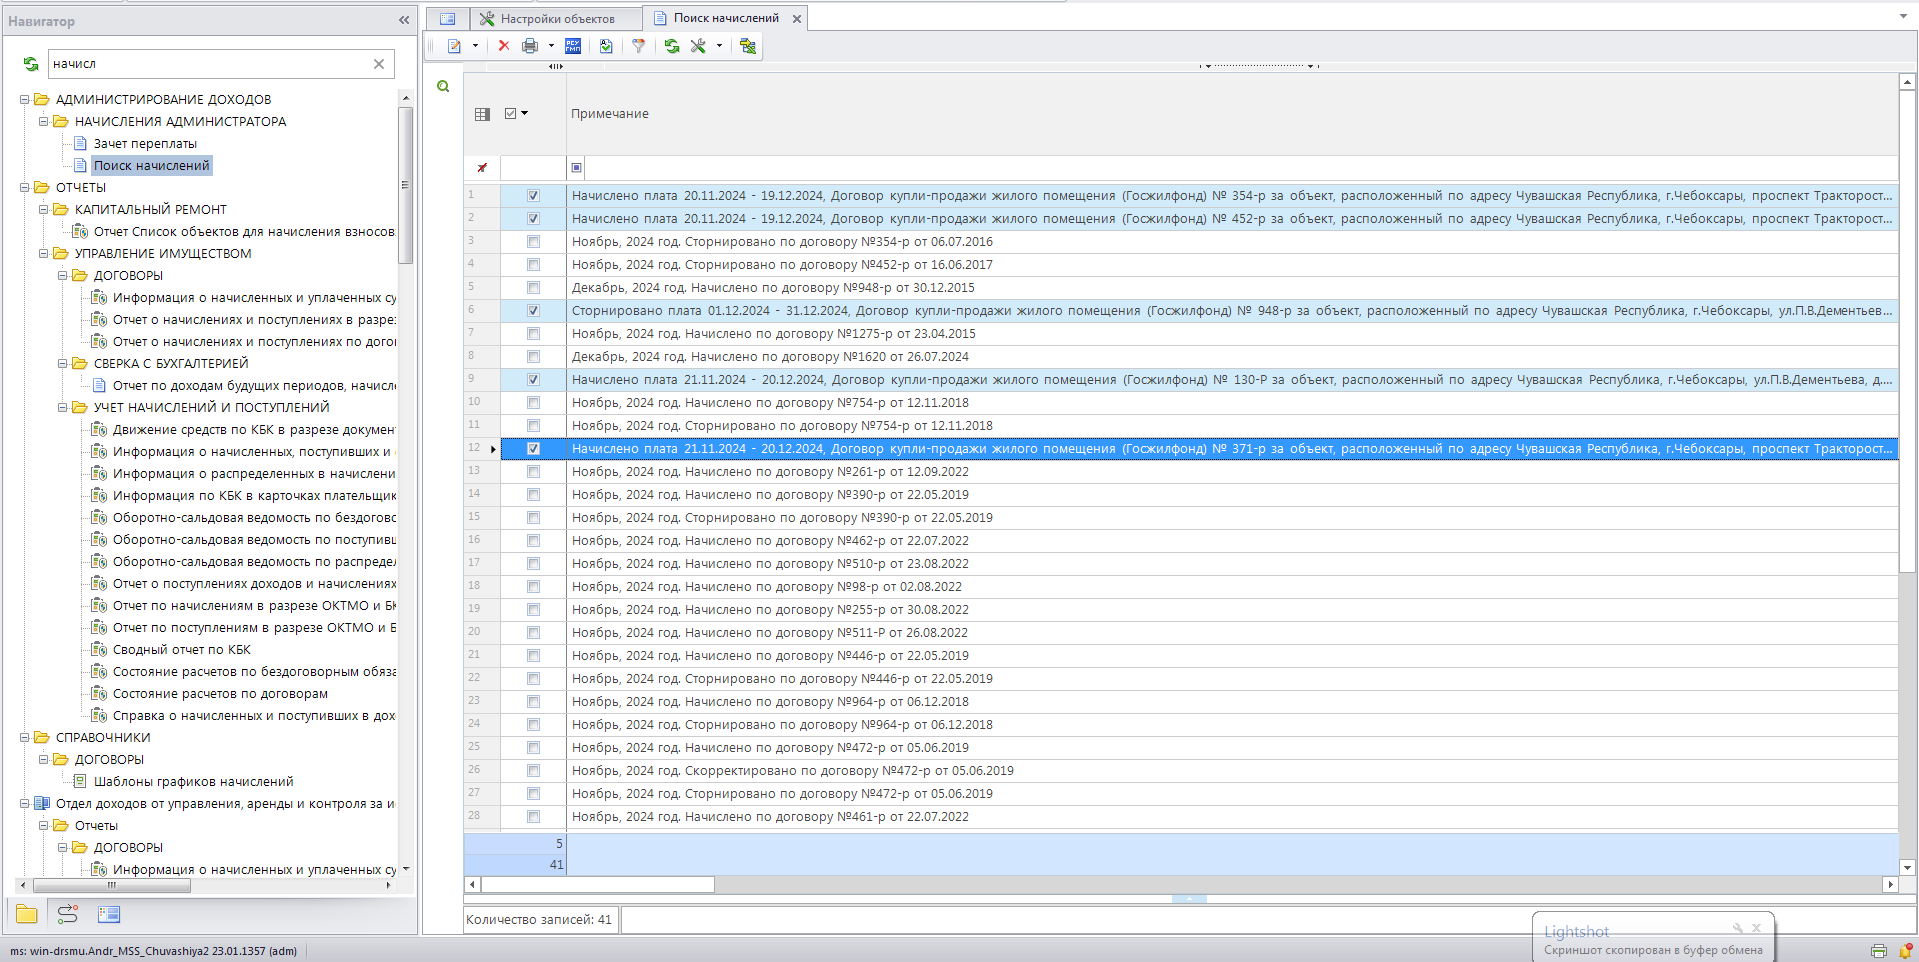Image resolution: width=1919 pixels, height=962 pixels.
Task: Collapse the УПРАВЛЕНИЕ ИМУЩЕСТВОМ tree node
Action: [x=44, y=254]
